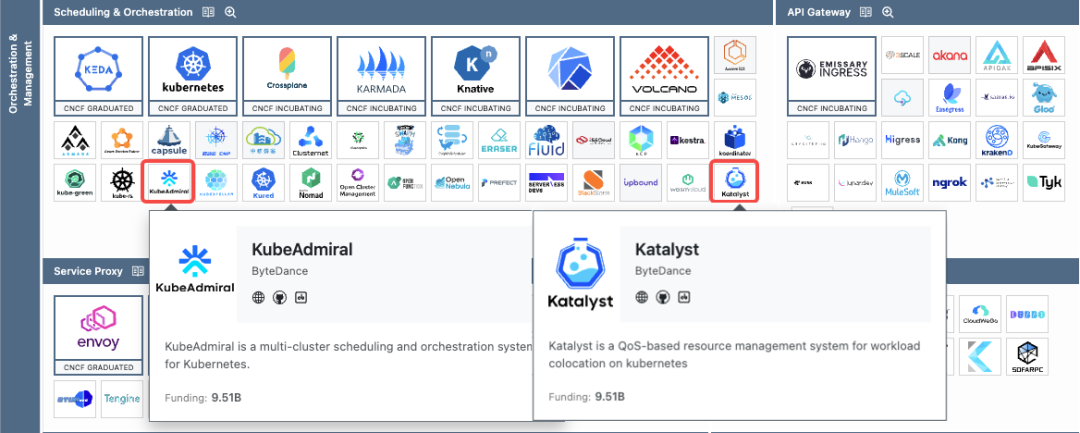
Task: Click the Katalyst title in popup
Action: coord(667,249)
